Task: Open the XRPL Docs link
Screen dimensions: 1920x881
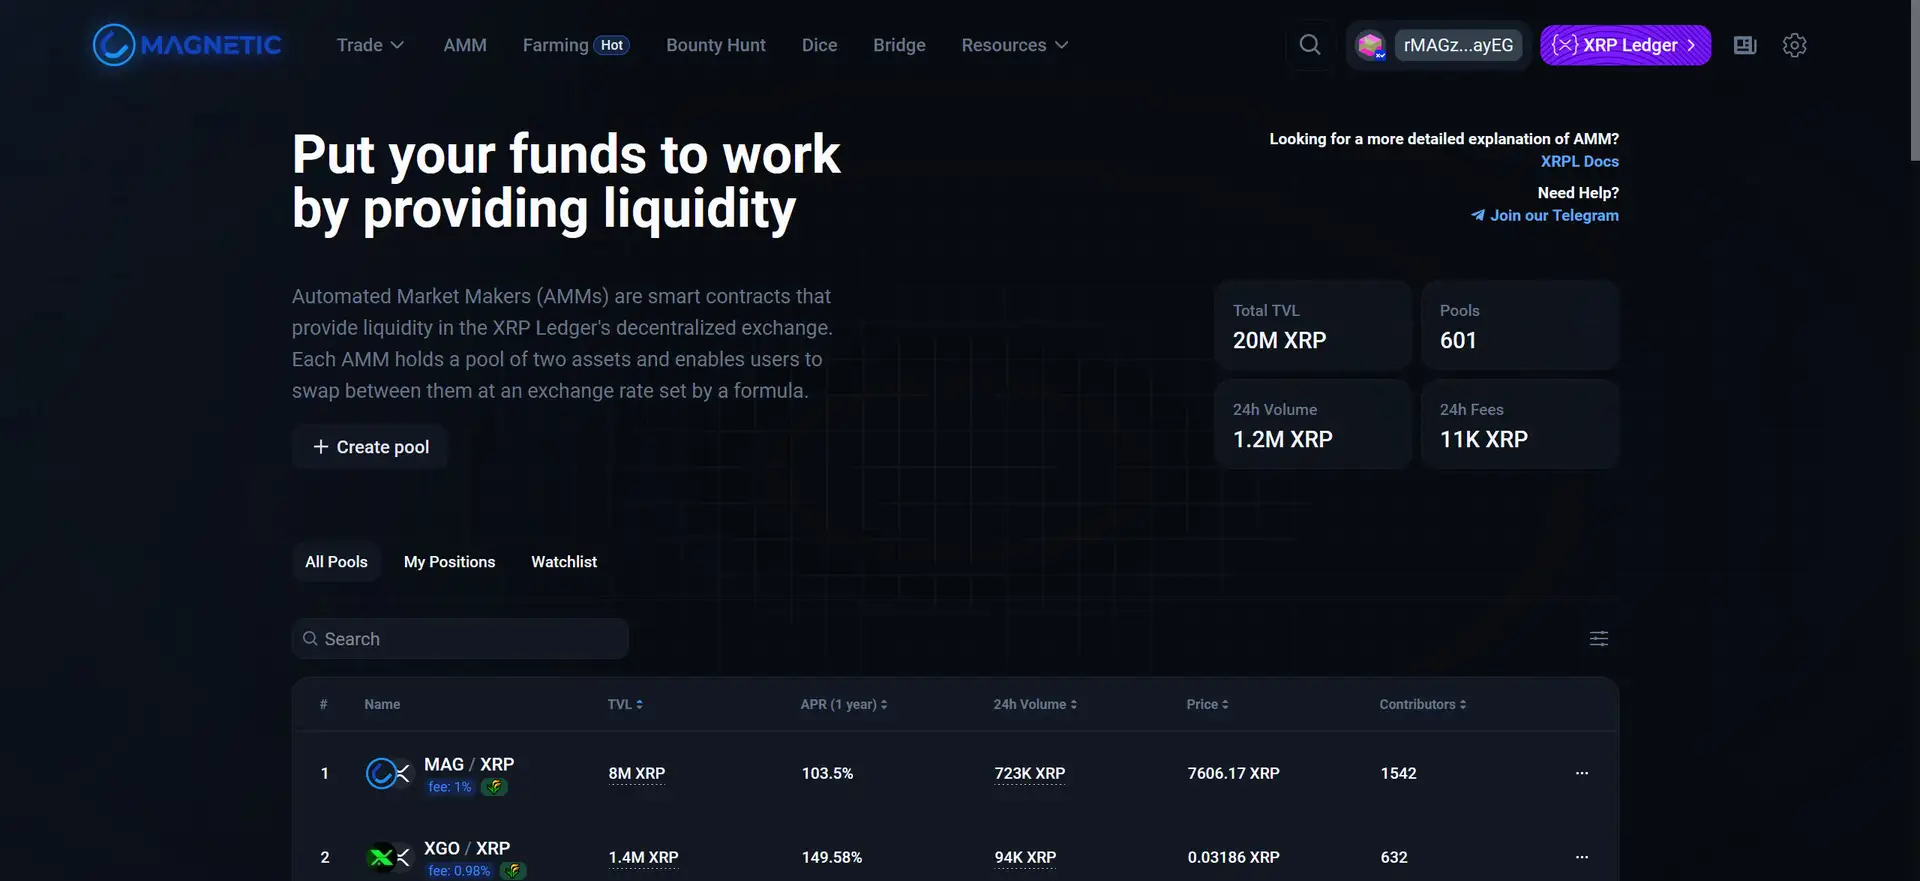Action: 1579,161
